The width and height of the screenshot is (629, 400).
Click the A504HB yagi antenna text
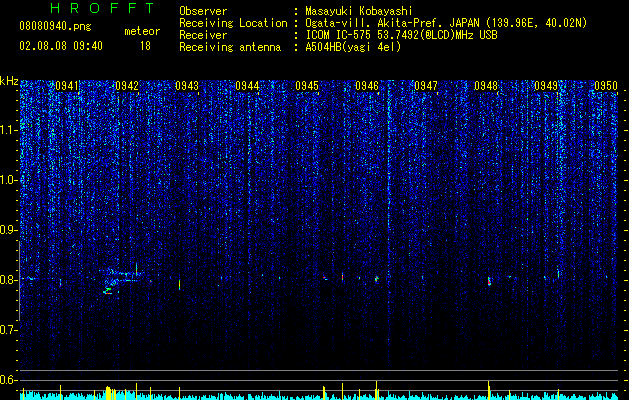353,47
